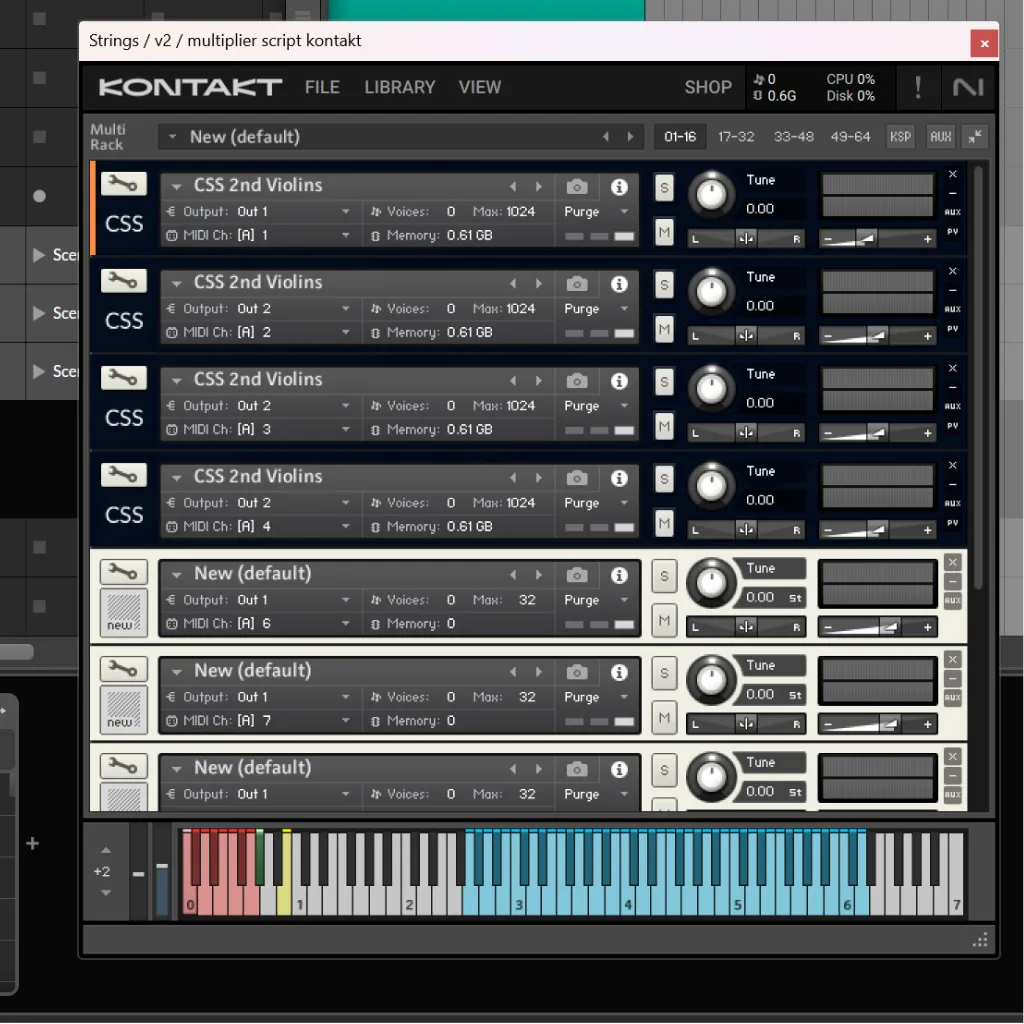
Task: Go to previous multi preset arrow
Action: (606, 136)
